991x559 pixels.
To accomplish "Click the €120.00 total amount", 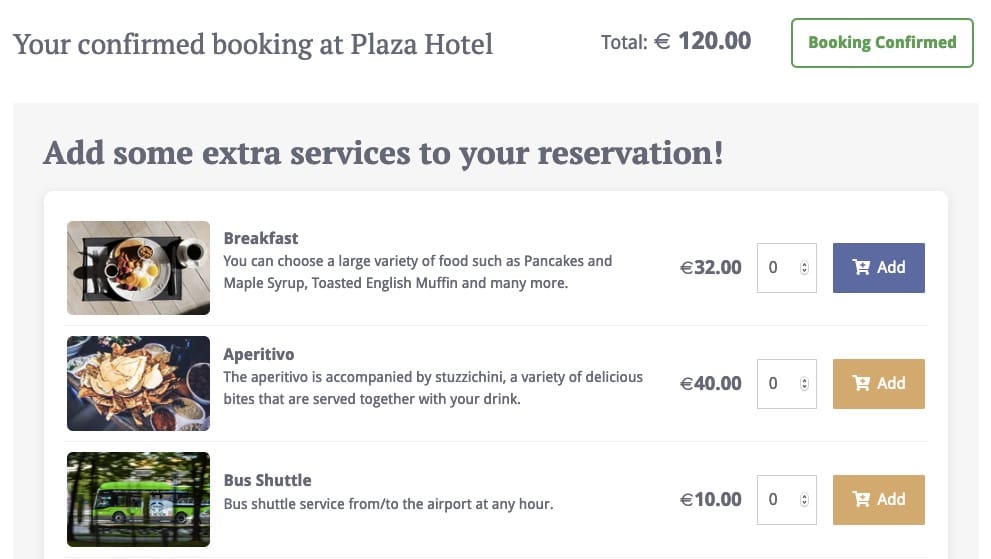I will point(703,42).
